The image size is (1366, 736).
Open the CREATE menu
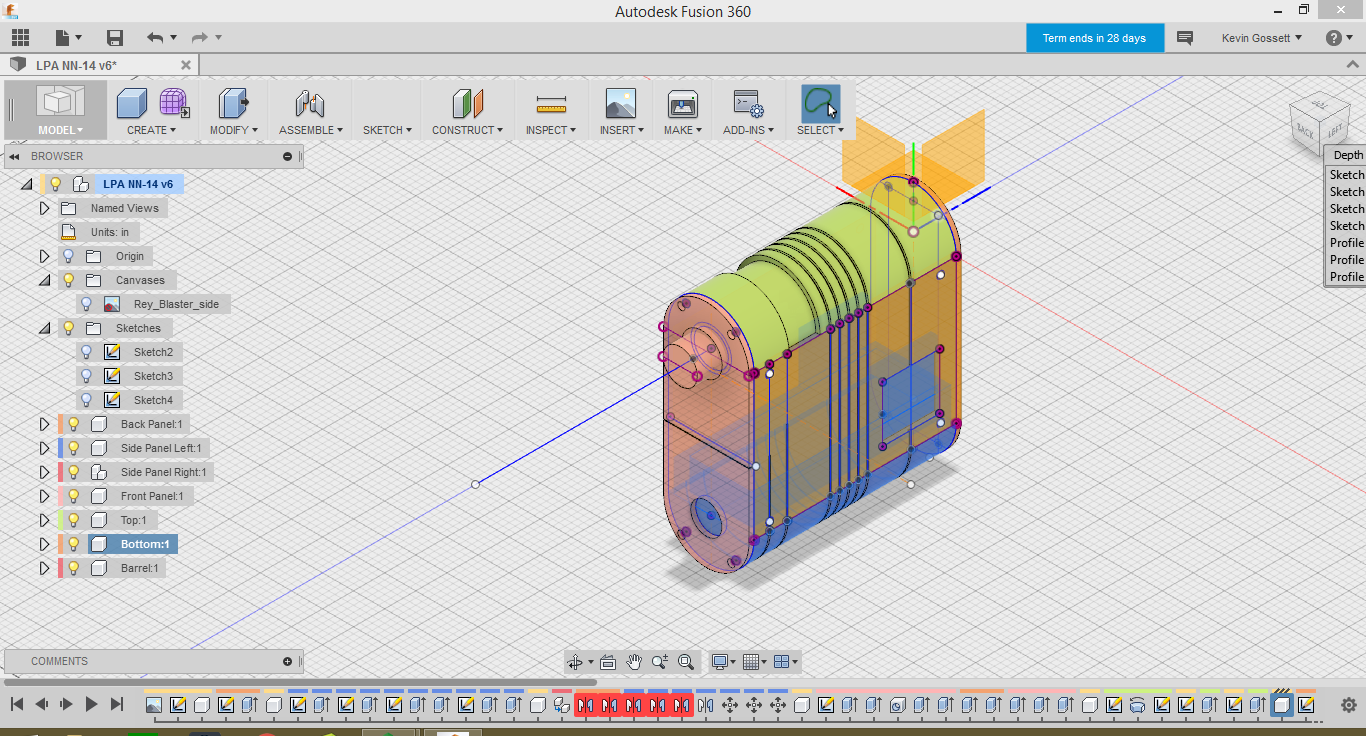click(151, 130)
